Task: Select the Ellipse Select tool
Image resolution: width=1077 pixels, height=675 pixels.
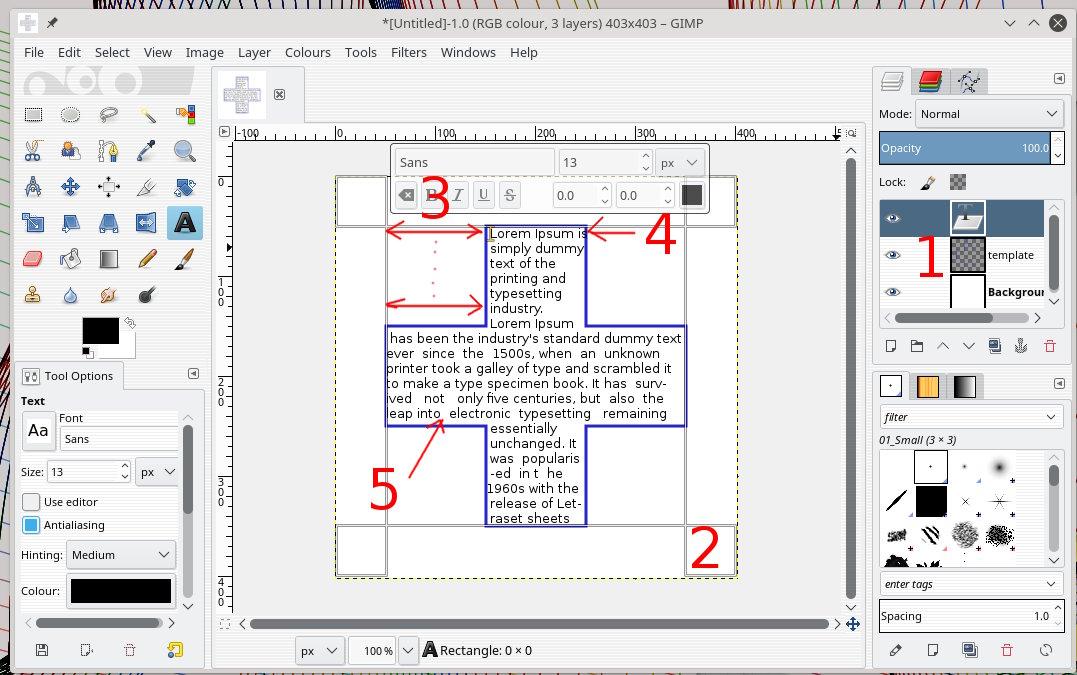Action: click(x=70, y=115)
